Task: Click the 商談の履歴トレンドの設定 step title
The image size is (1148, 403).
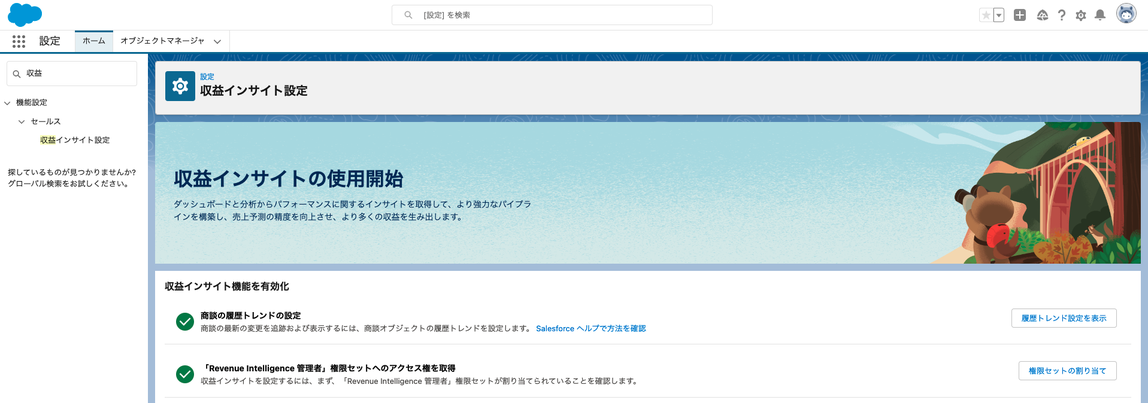Action: 251,315
